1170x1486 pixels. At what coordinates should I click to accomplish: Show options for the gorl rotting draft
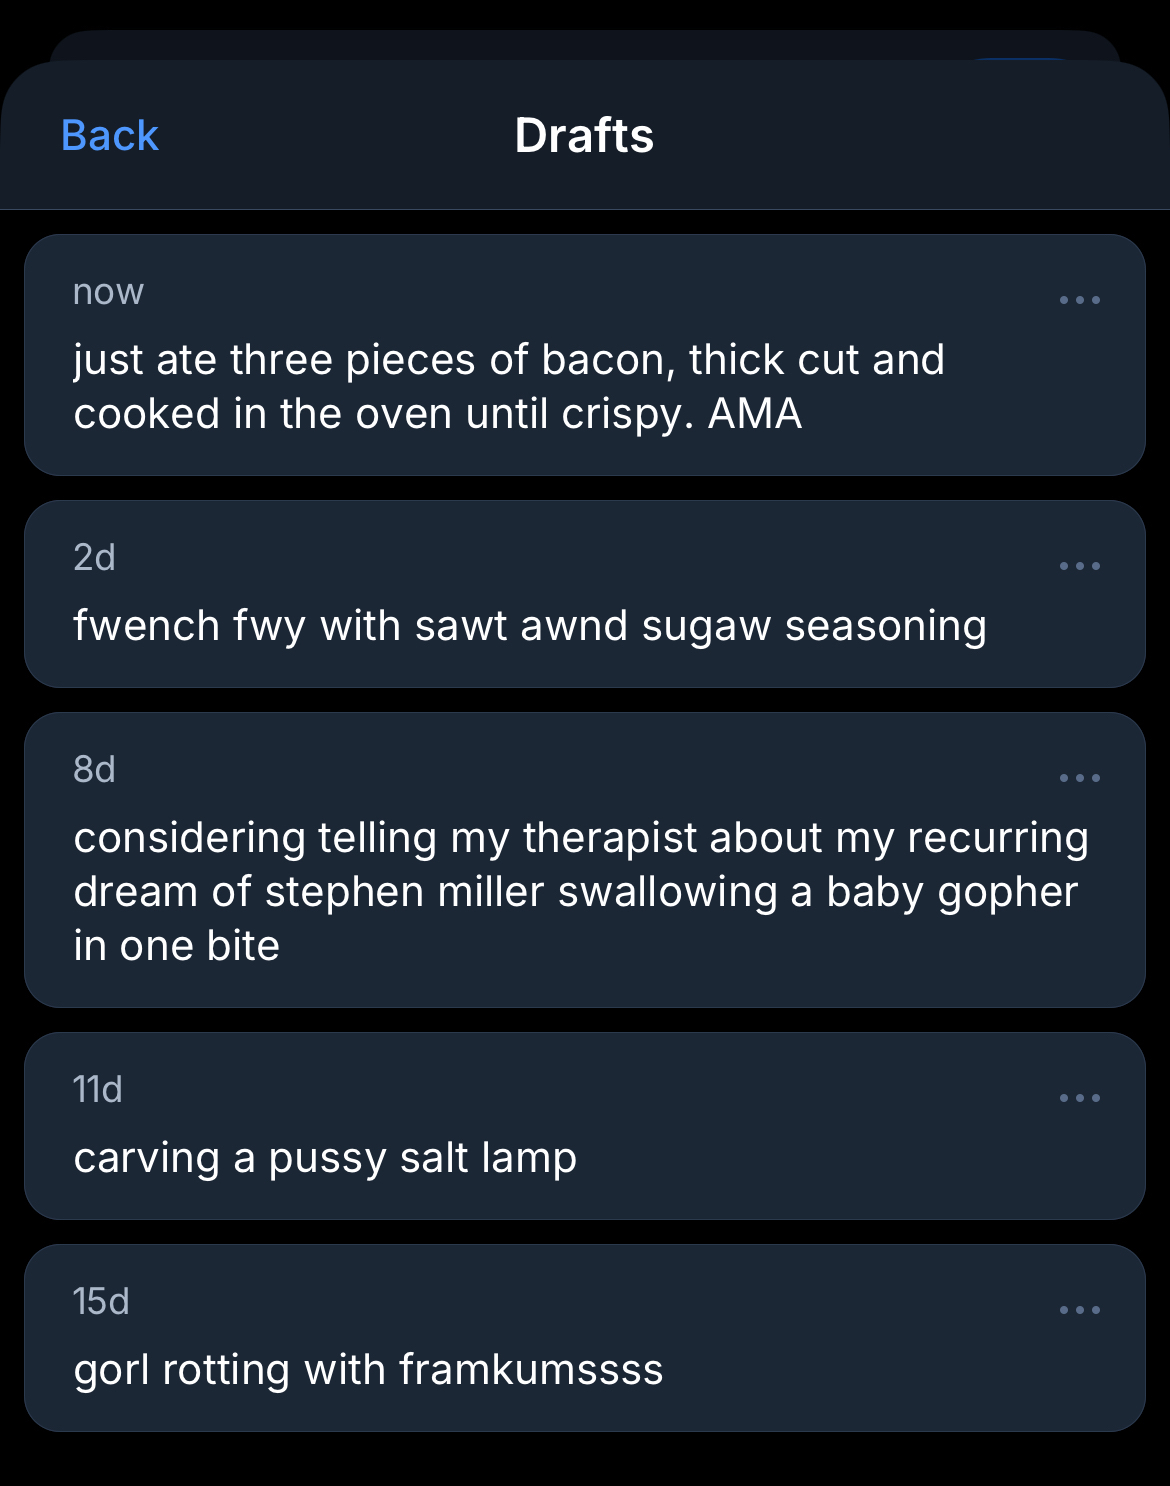click(x=1079, y=1310)
